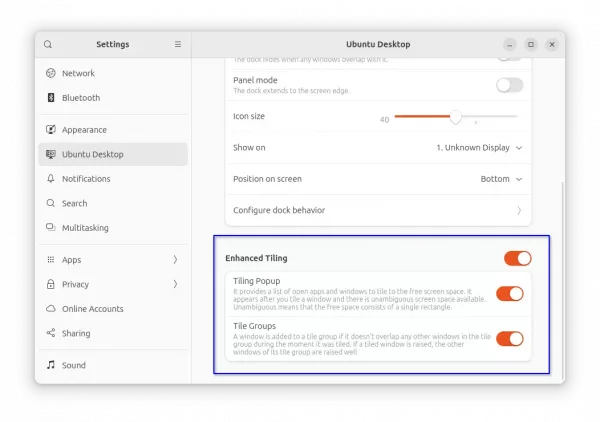Image resolution: width=600 pixels, height=422 pixels.
Task: Open the Position on screen dropdown
Action: (x=501, y=179)
